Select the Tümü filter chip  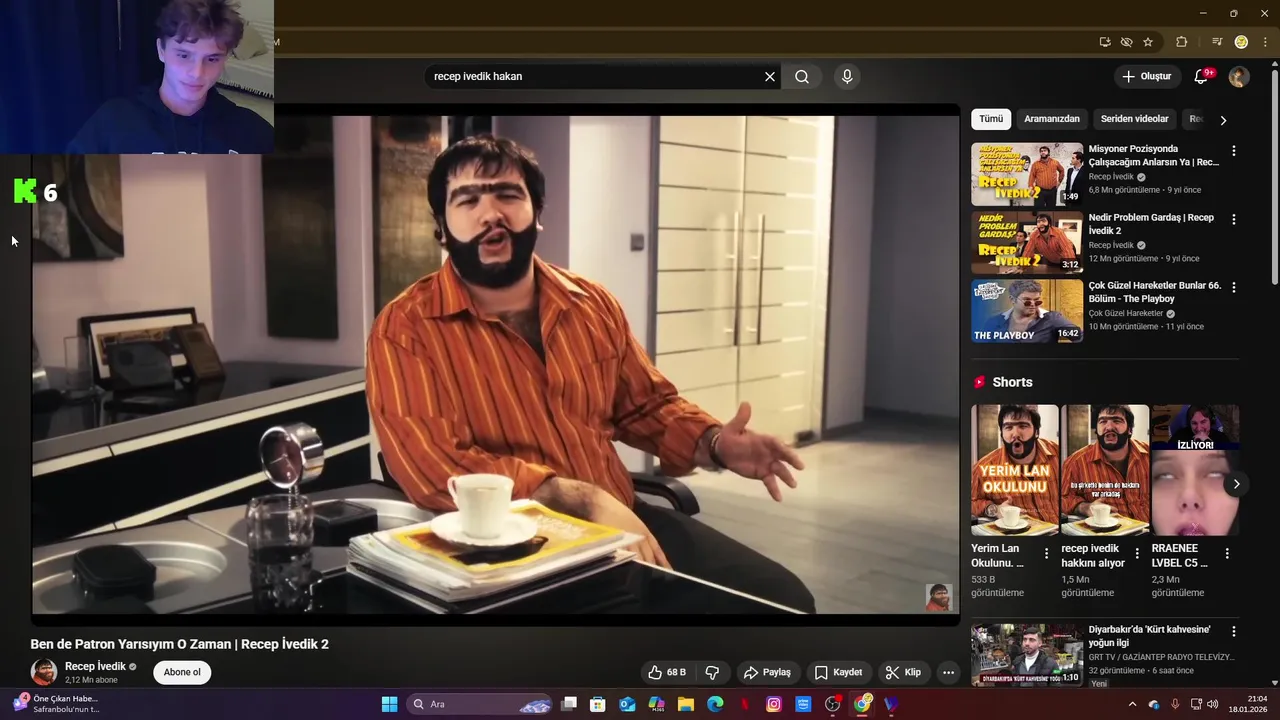(x=991, y=119)
